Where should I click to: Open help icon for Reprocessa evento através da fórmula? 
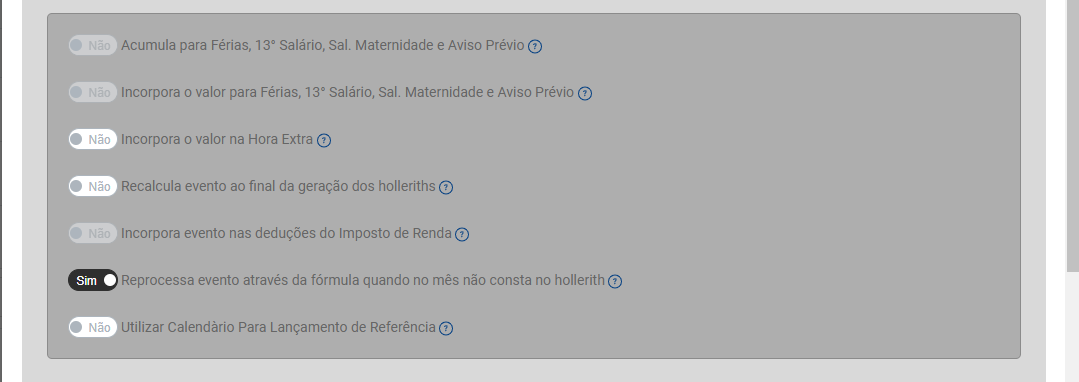click(x=615, y=281)
